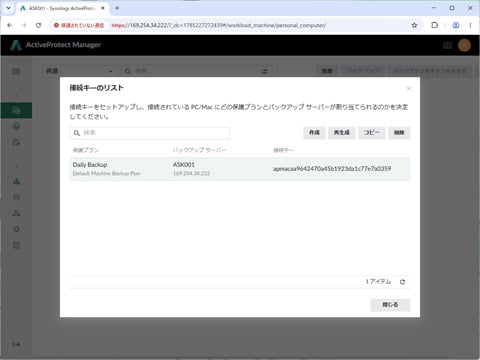Open a new browser tab
Image resolution: width=480 pixels, height=360 pixels.
117,8
